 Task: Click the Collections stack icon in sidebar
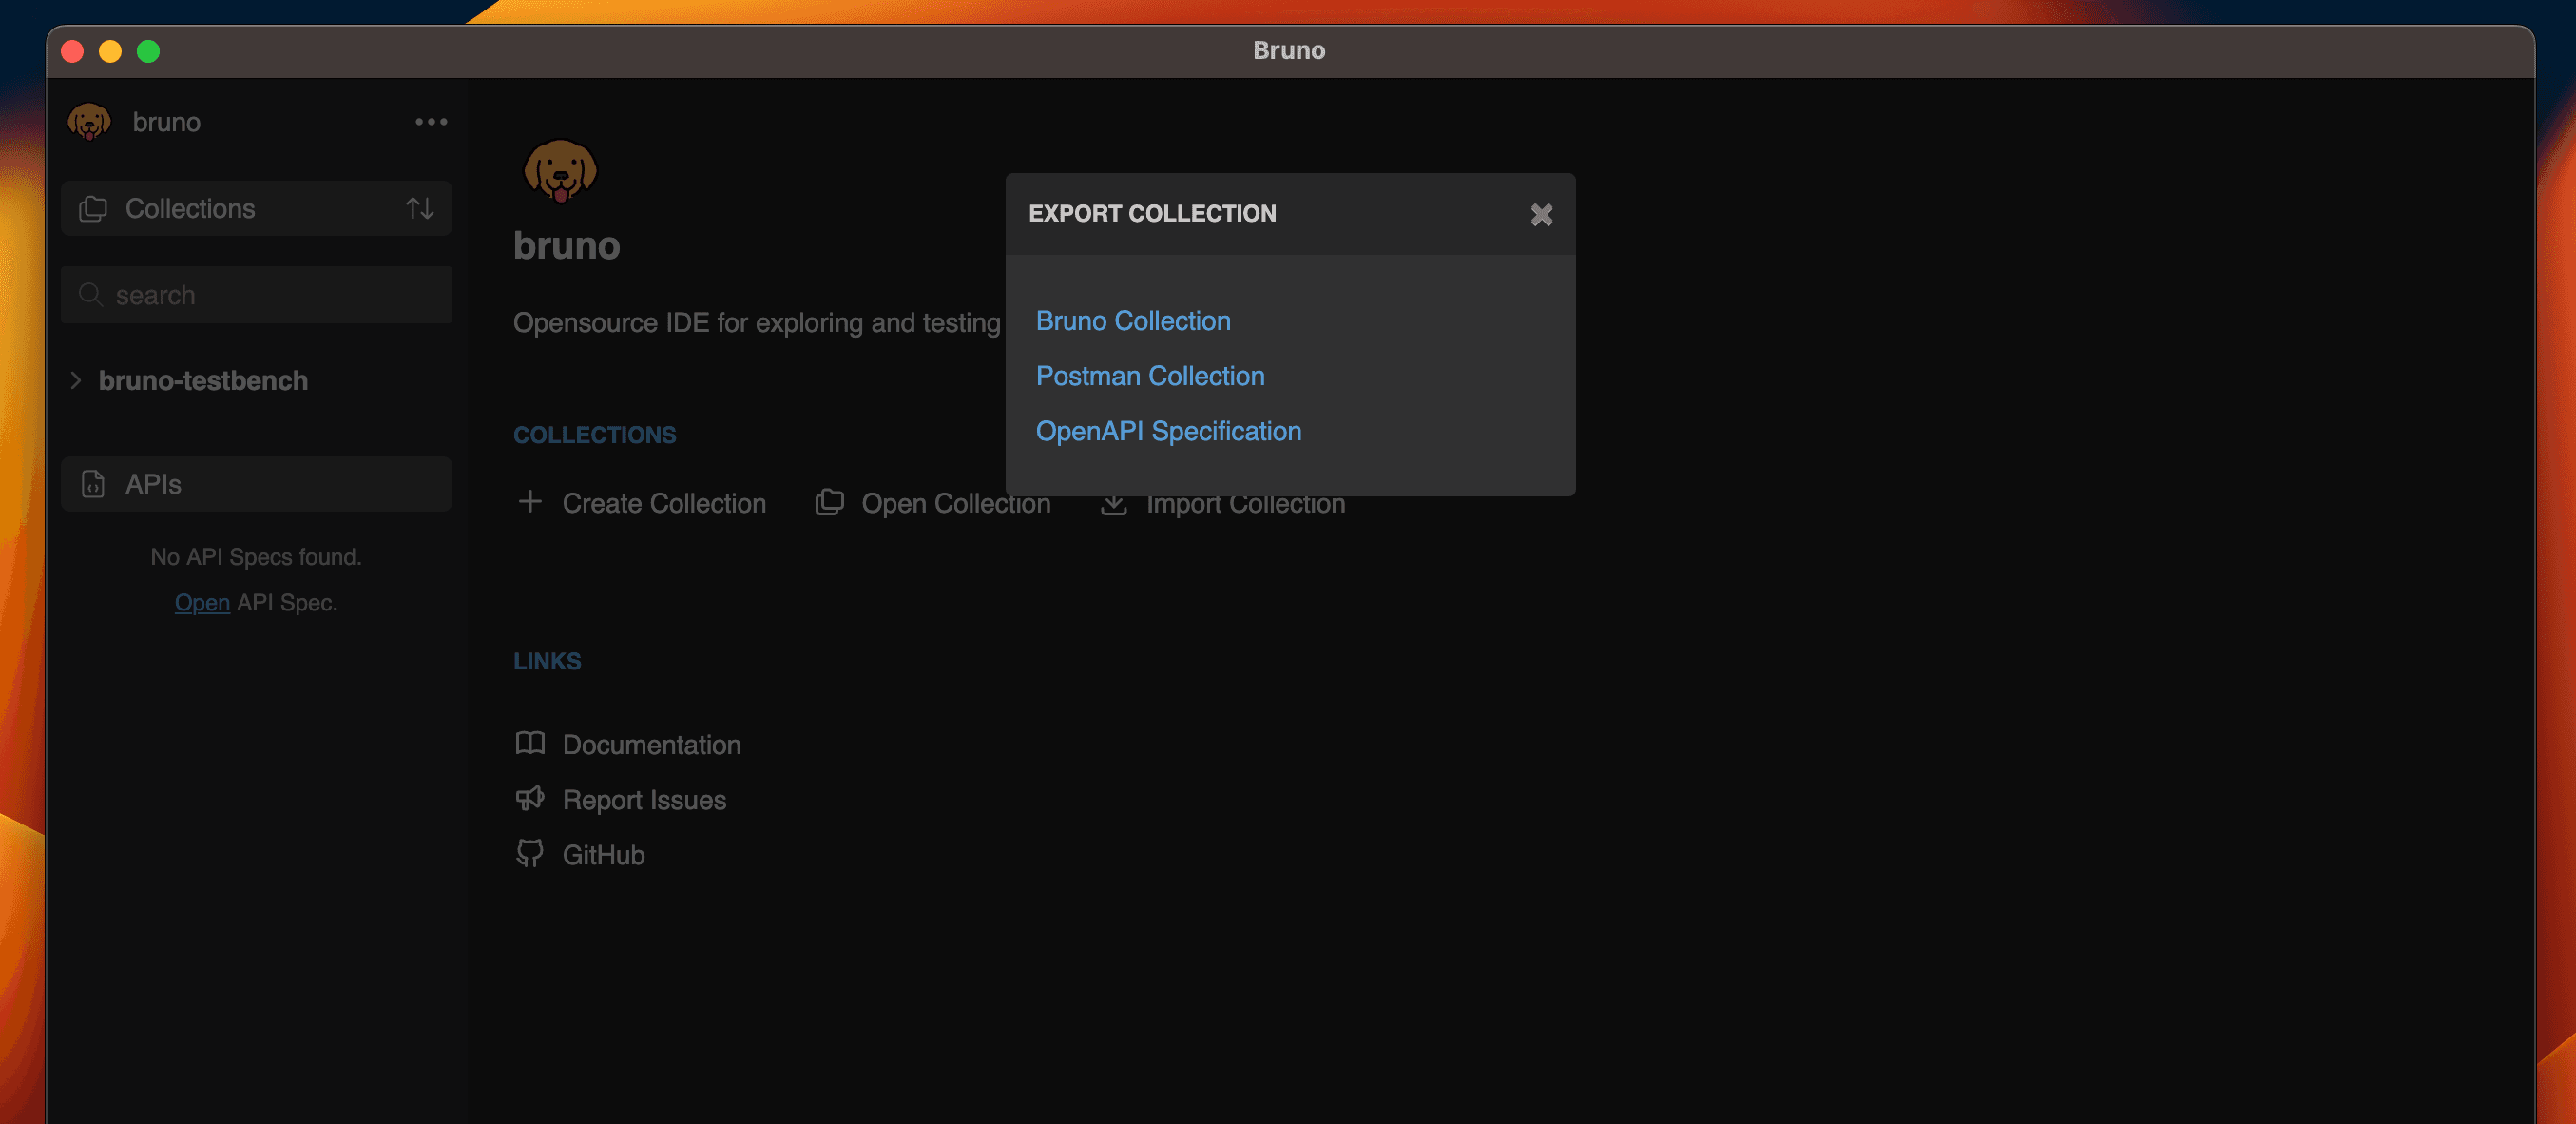coord(93,208)
